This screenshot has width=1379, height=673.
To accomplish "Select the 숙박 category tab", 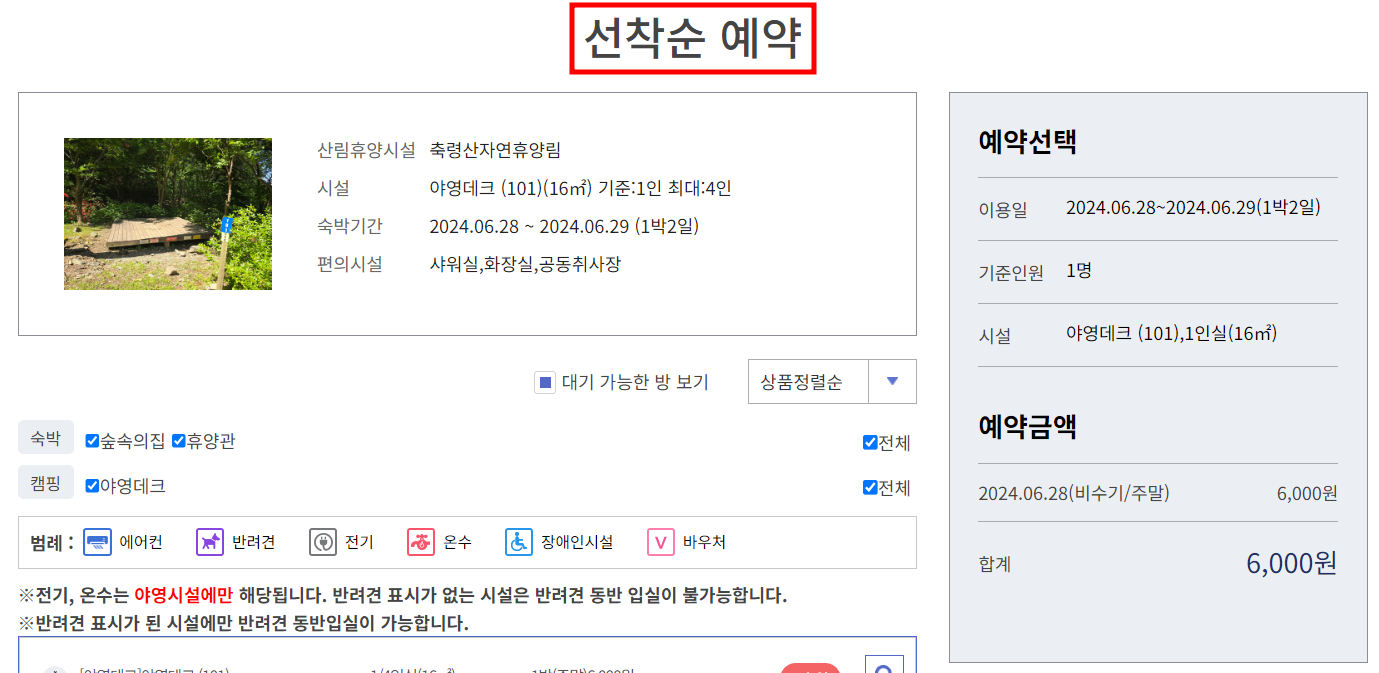I will [x=46, y=438].
